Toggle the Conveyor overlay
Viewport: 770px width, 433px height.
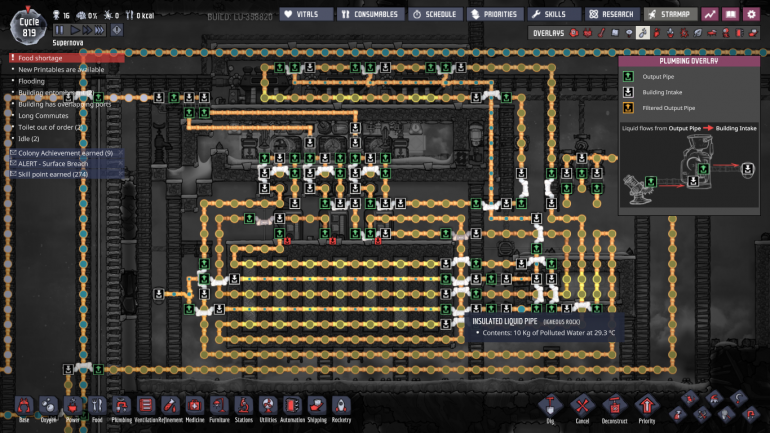coord(753,33)
